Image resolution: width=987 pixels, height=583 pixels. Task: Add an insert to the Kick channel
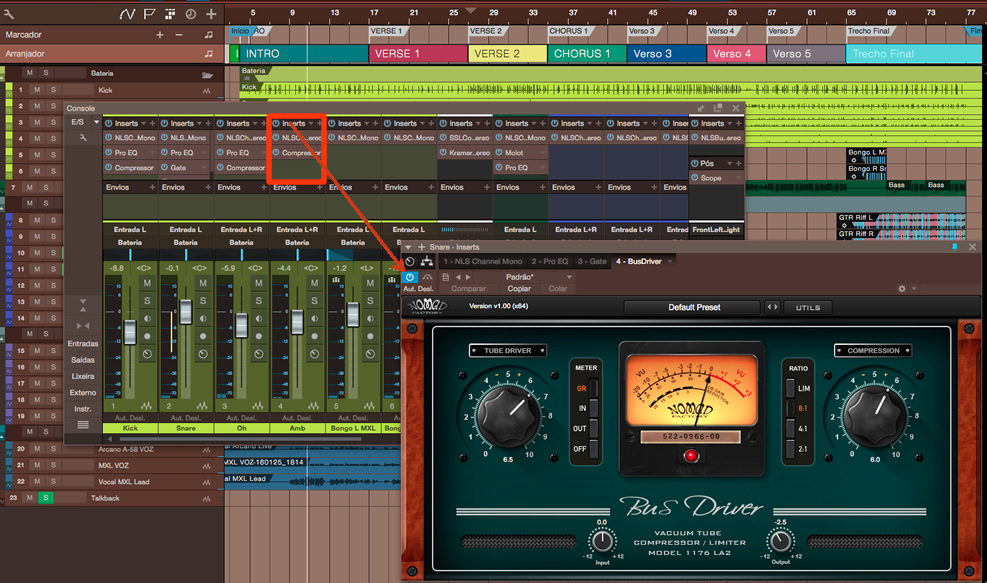[153, 123]
